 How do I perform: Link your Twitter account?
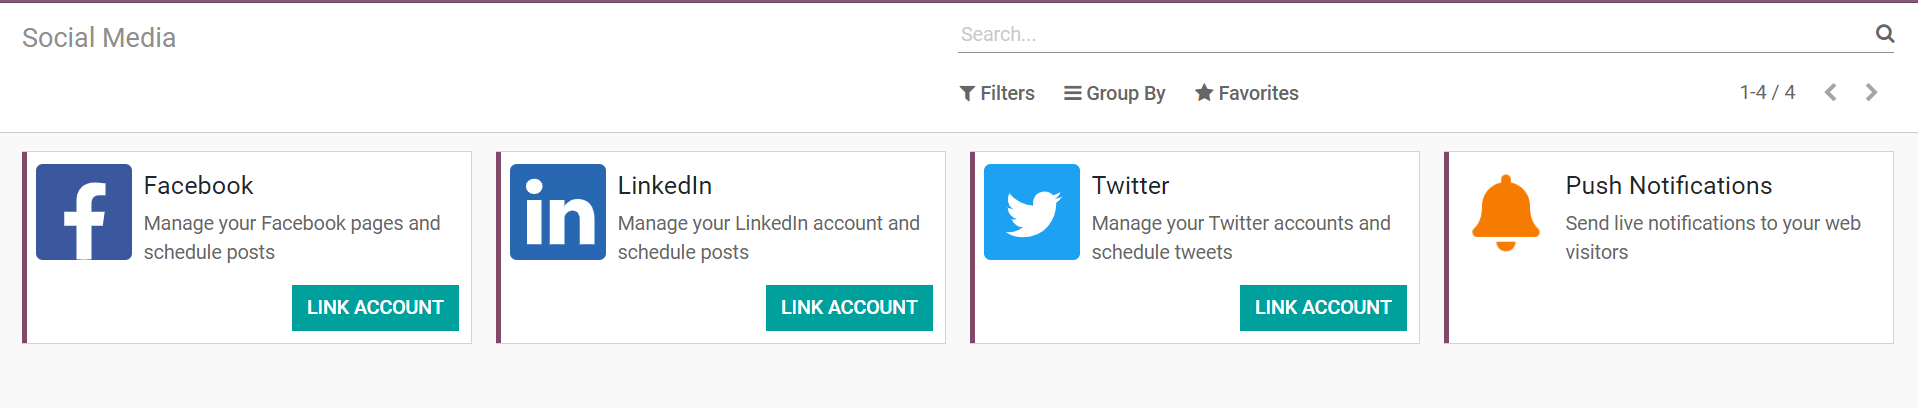coord(1323,308)
